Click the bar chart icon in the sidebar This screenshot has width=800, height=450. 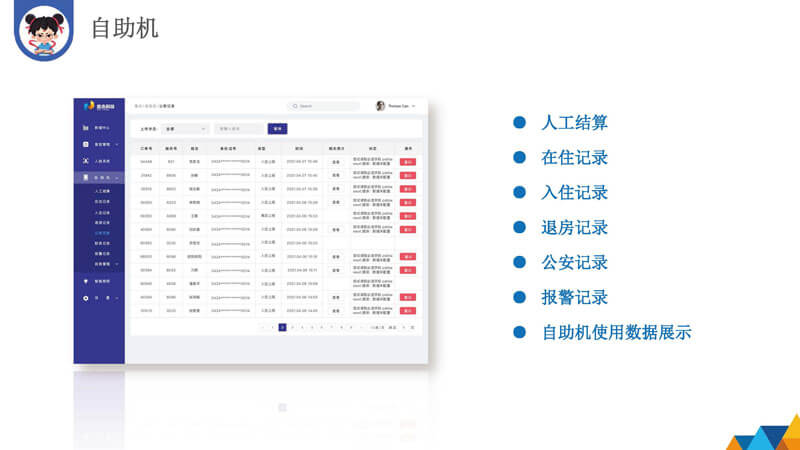pos(86,128)
